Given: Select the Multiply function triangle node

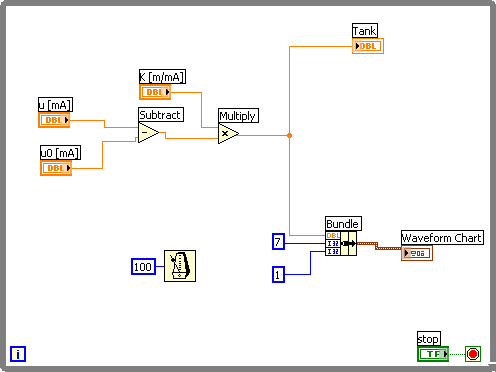Looking at the screenshot, I should 228,134.
